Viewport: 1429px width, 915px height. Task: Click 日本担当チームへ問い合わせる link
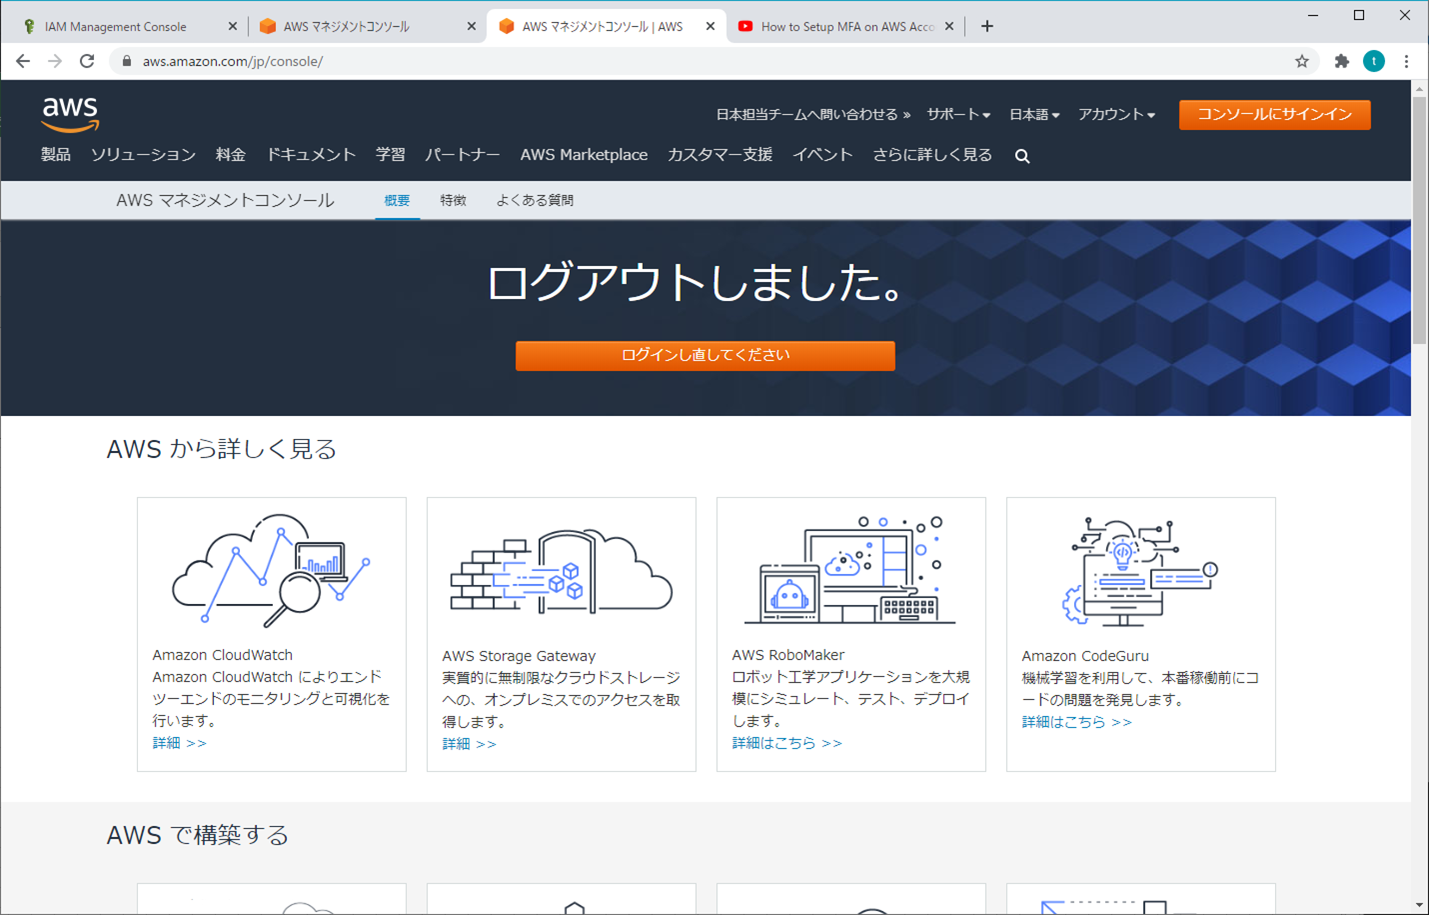[x=813, y=114]
